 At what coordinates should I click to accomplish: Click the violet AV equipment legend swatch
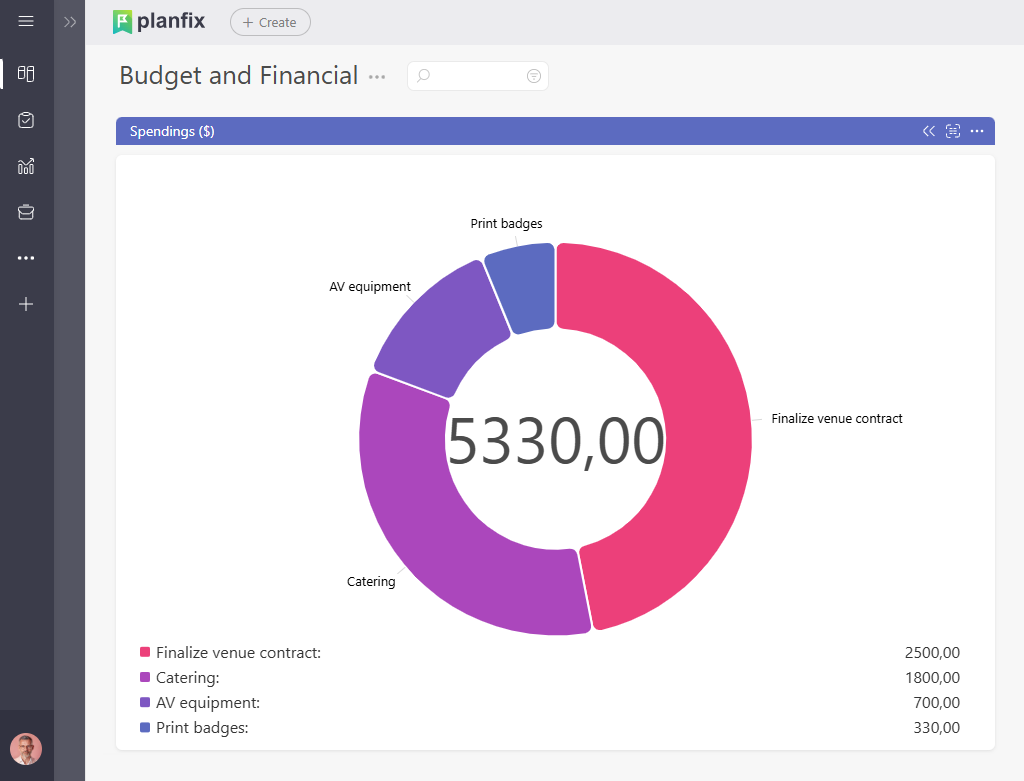[145, 702]
